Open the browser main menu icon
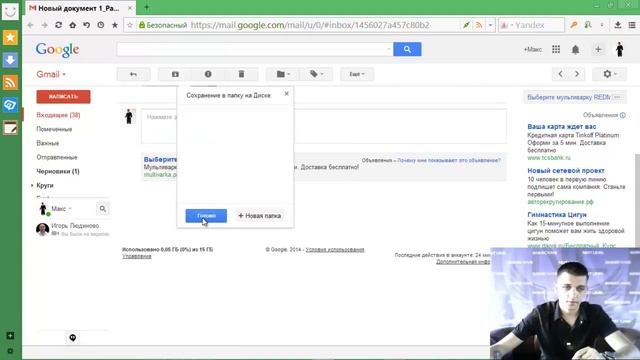This screenshot has height=360, width=640. tap(632, 25)
